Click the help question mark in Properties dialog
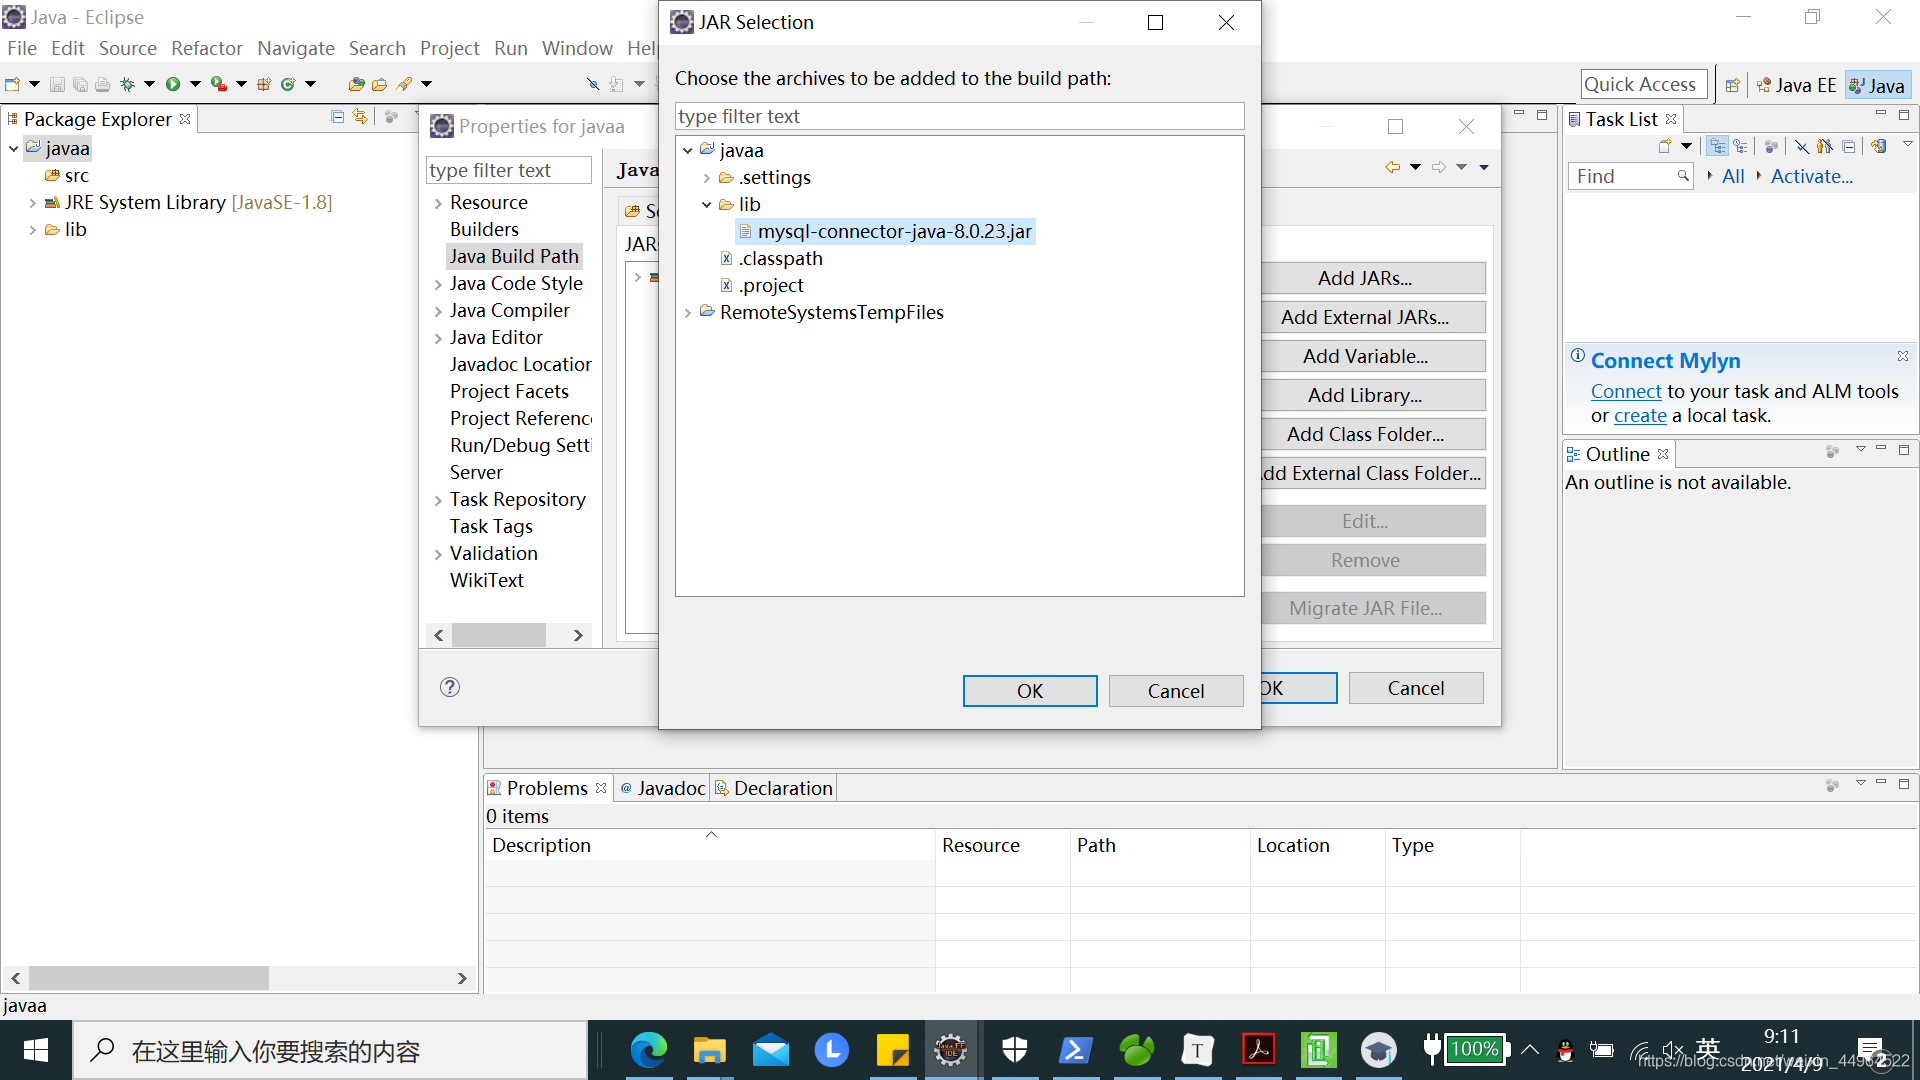 click(450, 687)
